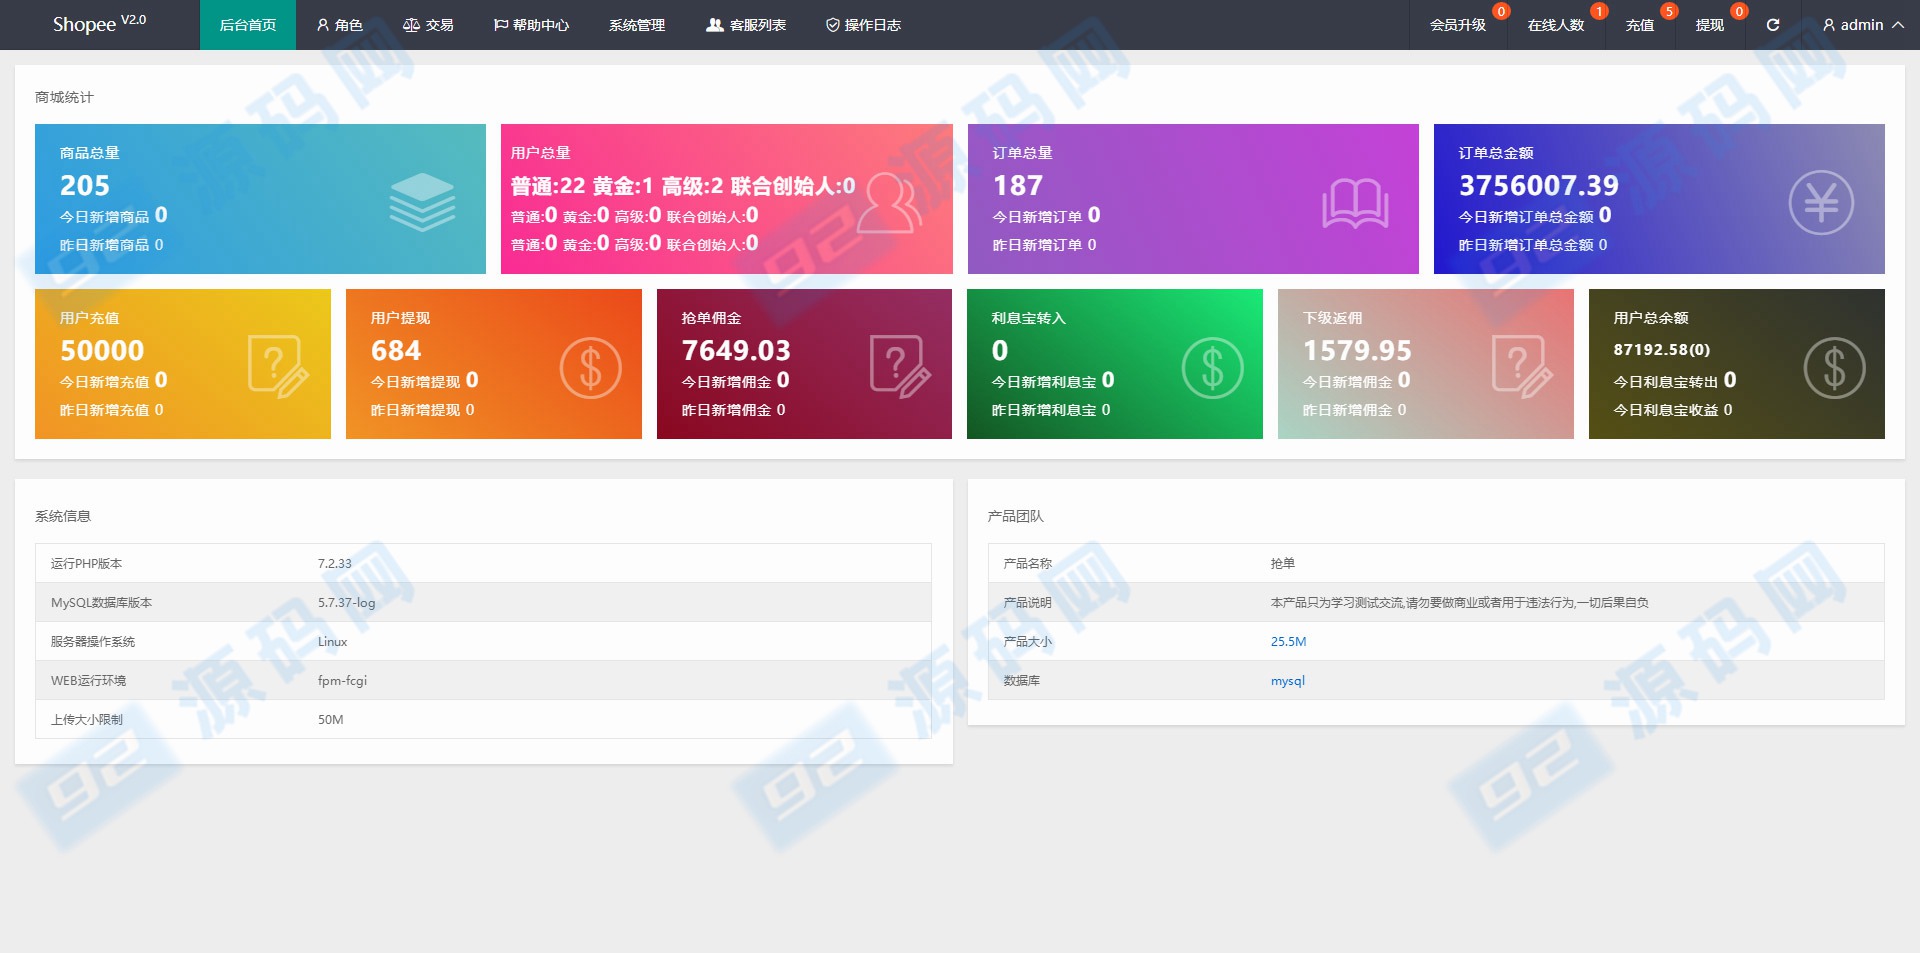Click the 7649.03 value on 抢单佣金 card
This screenshot has height=953, width=1920.
tap(736, 351)
